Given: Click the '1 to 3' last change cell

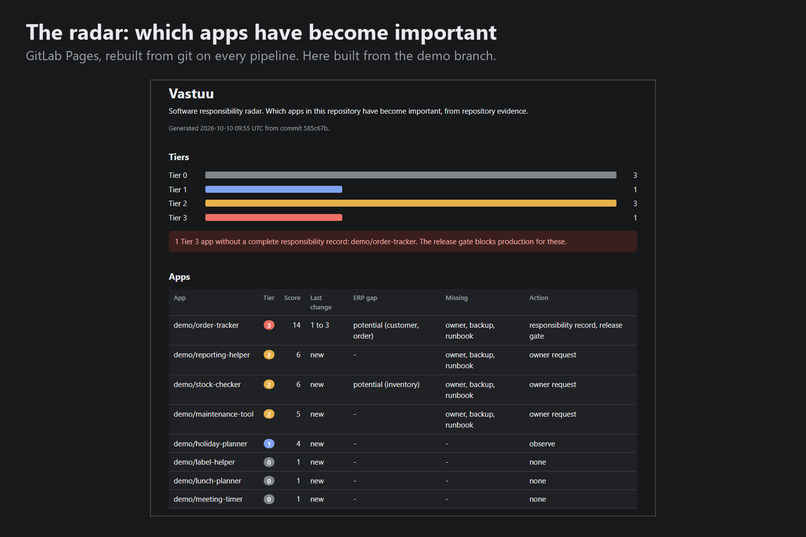Looking at the screenshot, I should (x=320, y=325).
